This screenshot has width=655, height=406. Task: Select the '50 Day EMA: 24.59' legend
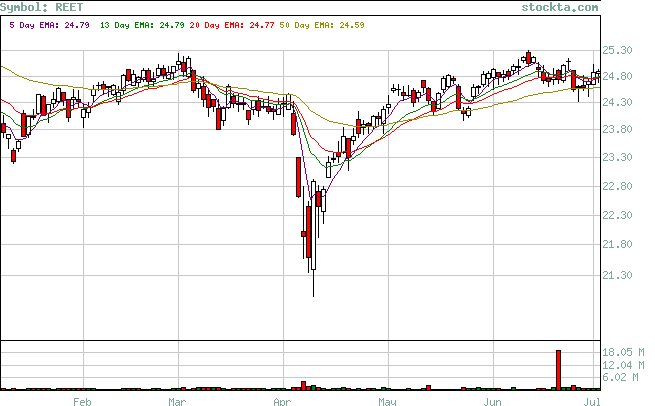click(322, 25)
